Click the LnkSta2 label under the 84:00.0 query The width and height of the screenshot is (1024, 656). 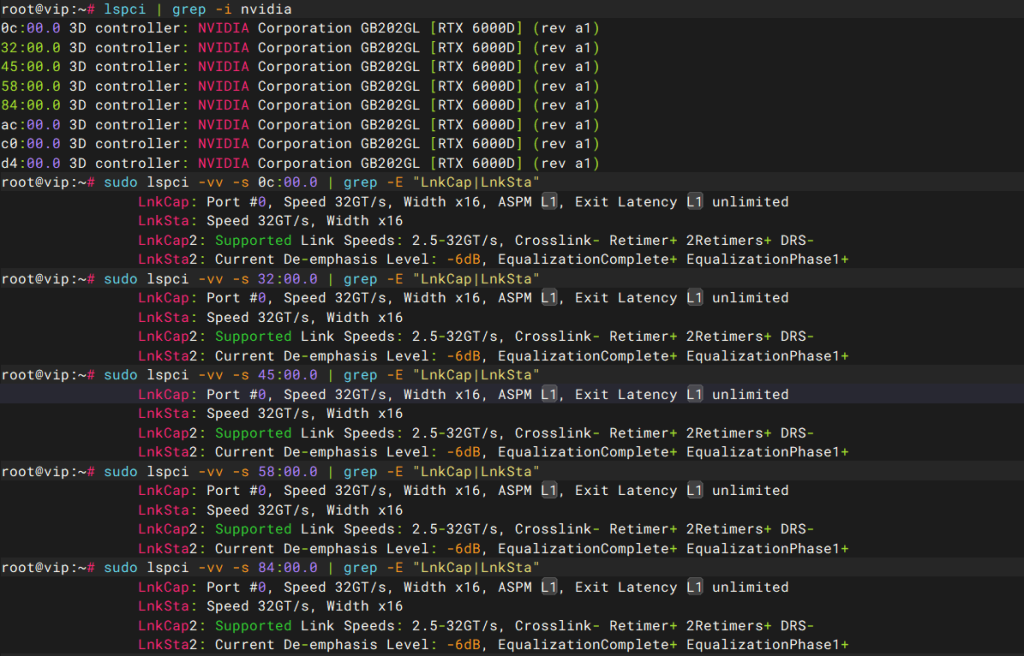(170, 645)
